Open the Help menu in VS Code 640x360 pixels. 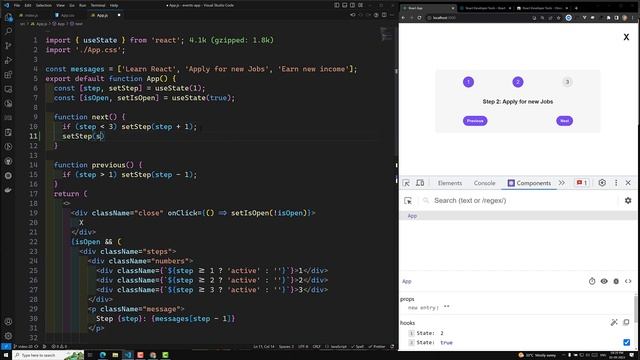(x=114, y=5)
